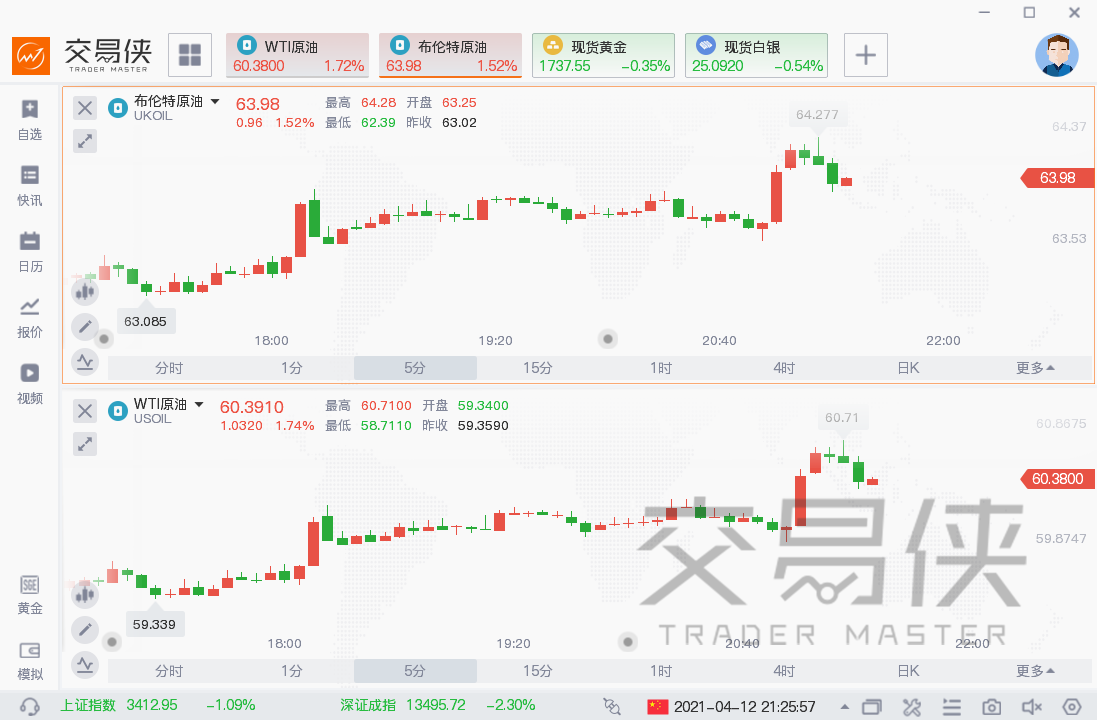Screen dimensions: 1097x720
Task: Choose 15分 timeframe in 布伦特原油 chart
Action: (538, 368)
